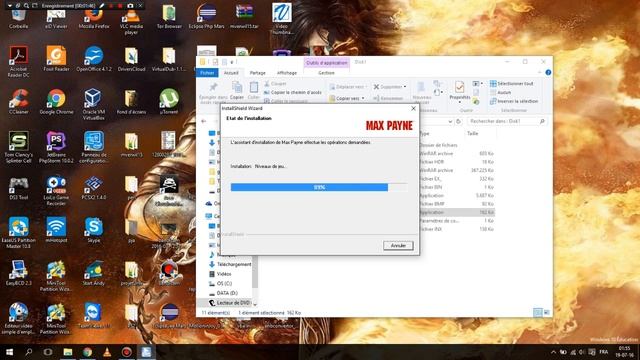Open Oracle VM VirtualBox desktop shortcut
Screen dimensions: 640x360
93,104
